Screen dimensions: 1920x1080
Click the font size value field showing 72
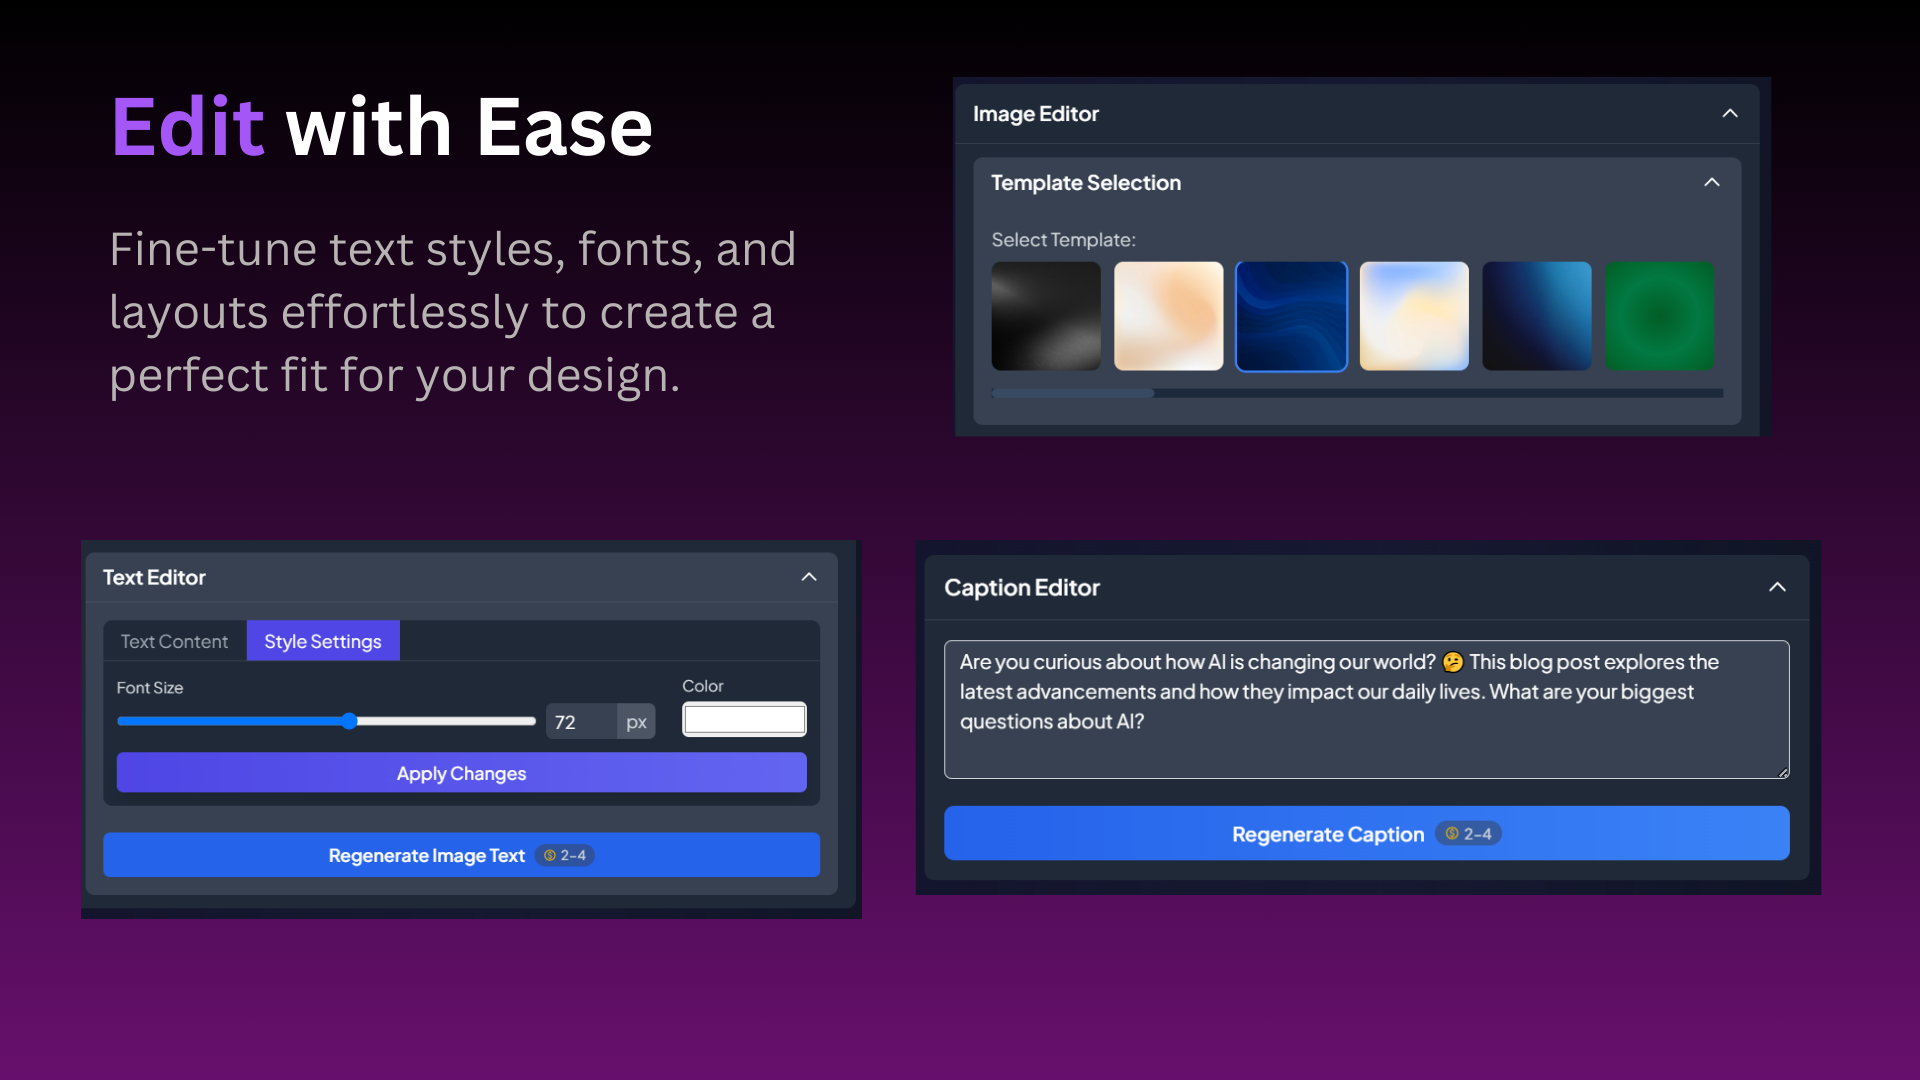coord(581,722)
